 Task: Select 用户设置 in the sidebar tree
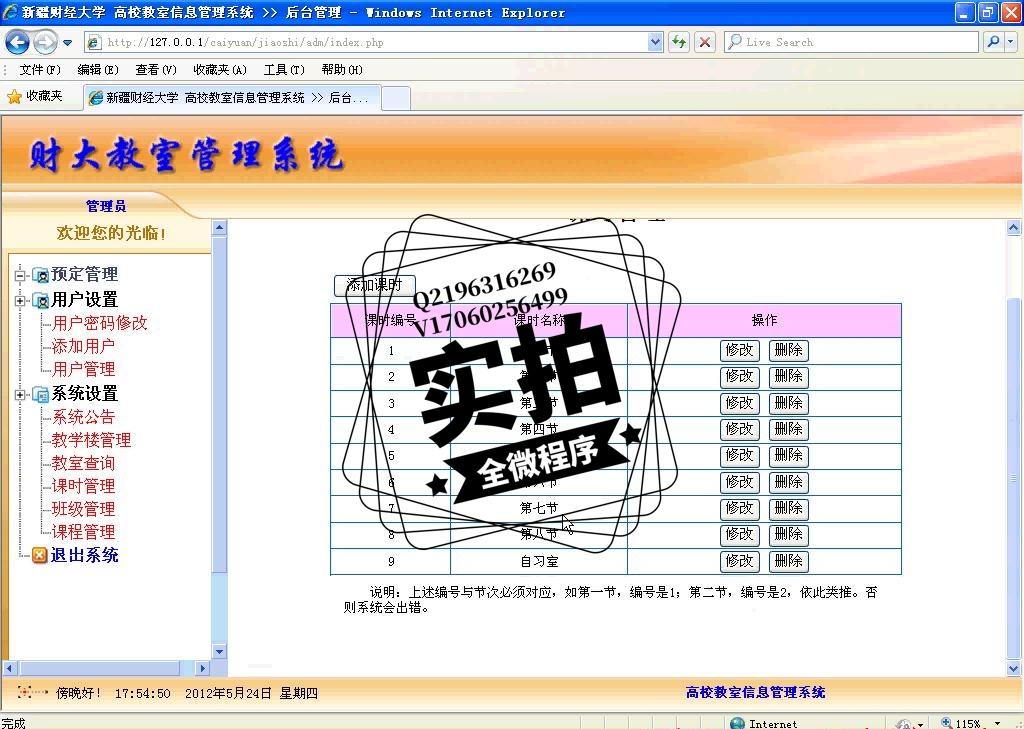[84, 300]
